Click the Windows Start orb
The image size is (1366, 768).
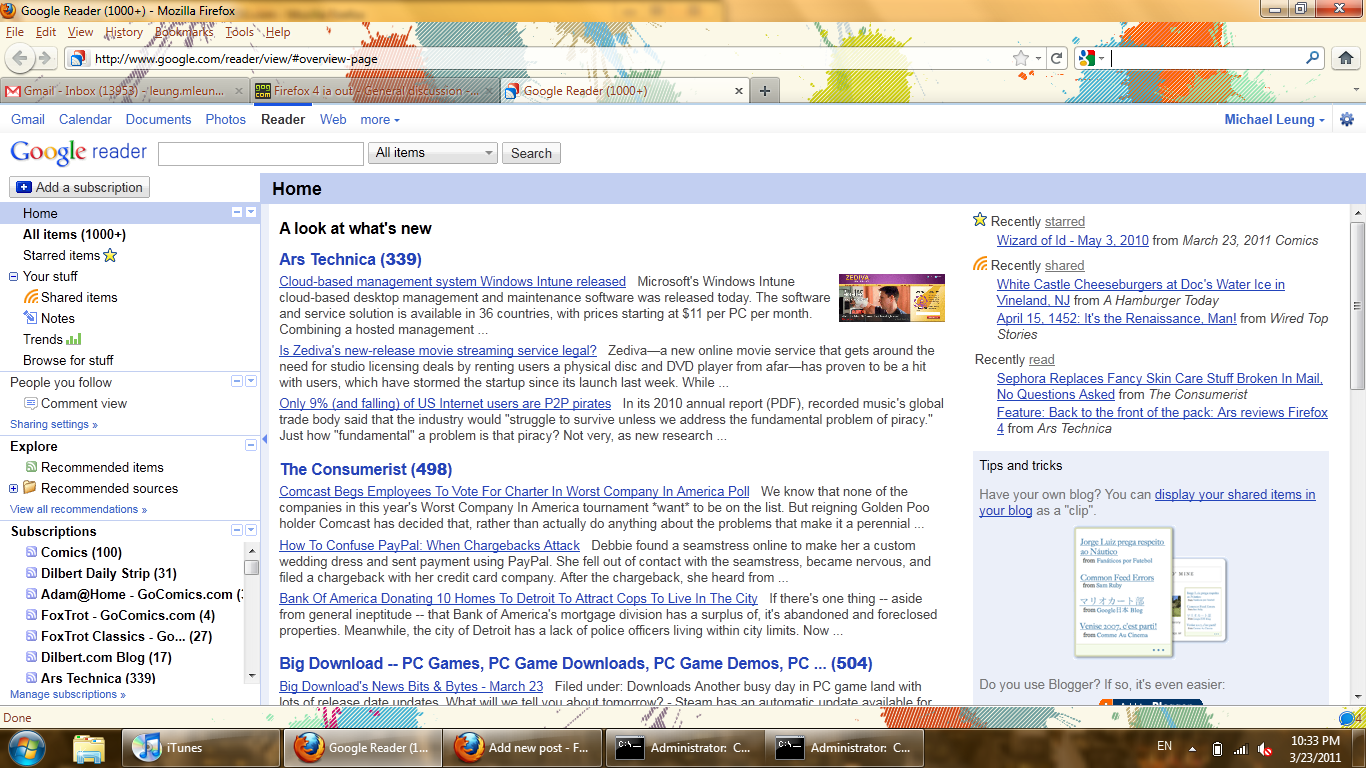click(27, 747)
